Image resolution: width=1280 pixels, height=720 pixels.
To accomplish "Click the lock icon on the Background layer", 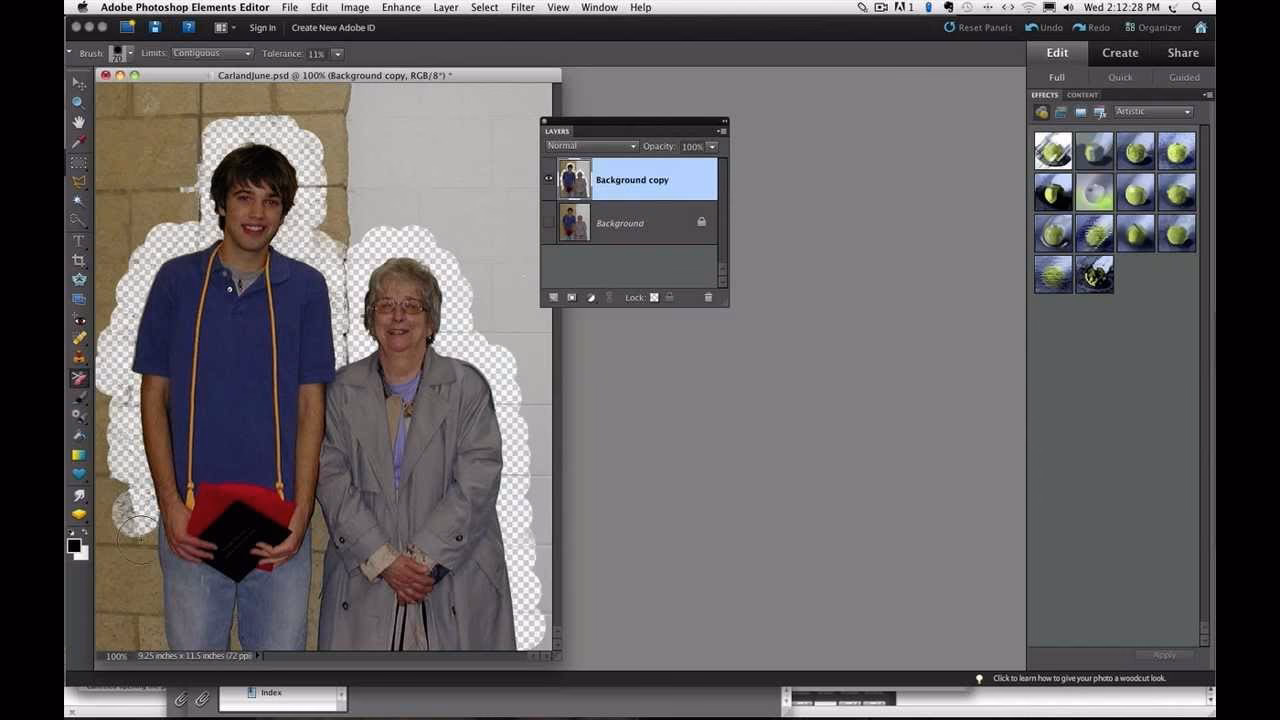I will coord(701,222).
